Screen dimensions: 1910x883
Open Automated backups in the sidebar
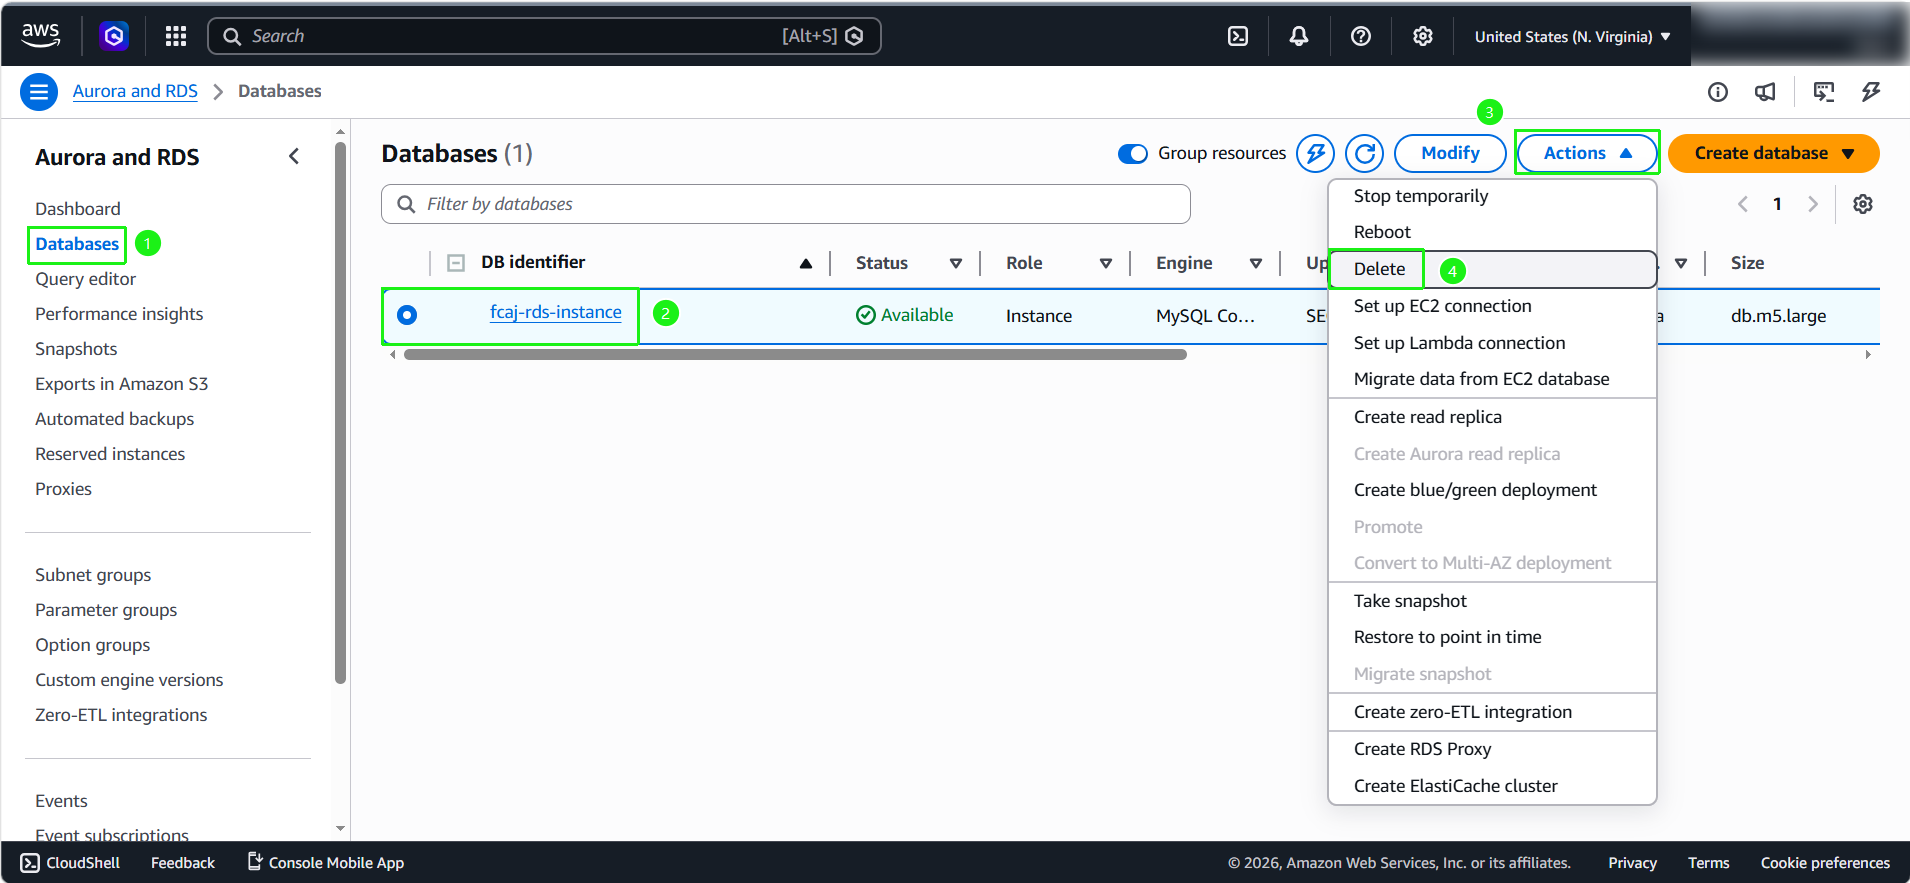point(114,419)
